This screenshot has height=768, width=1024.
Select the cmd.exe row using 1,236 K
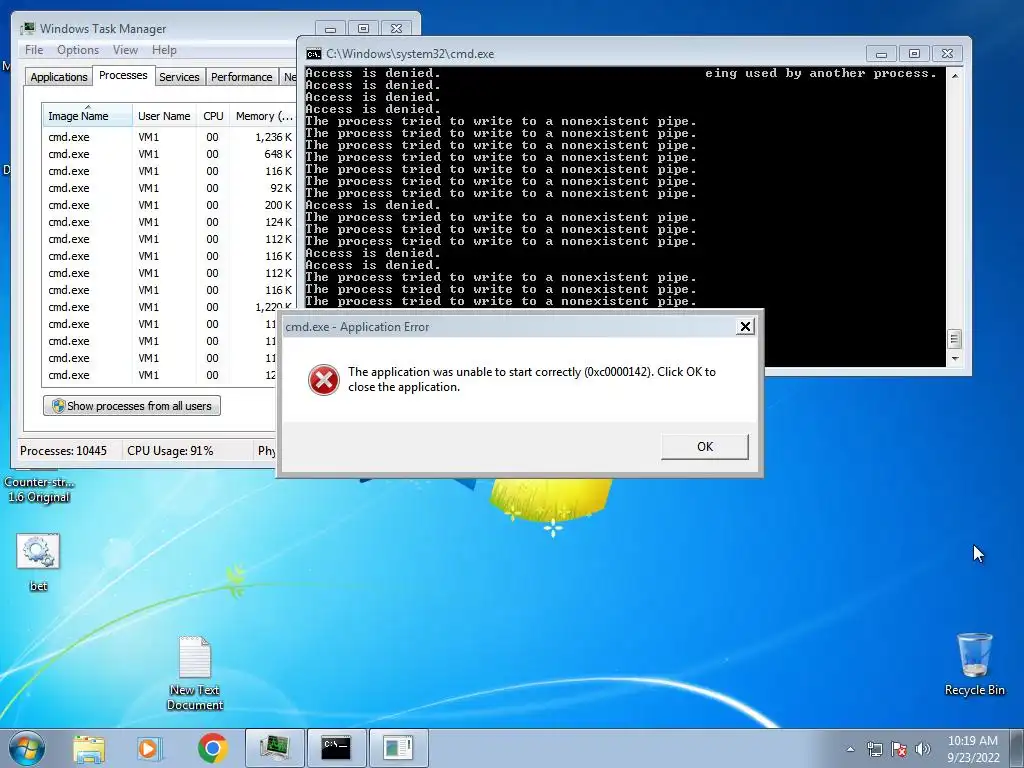[169, 137]
